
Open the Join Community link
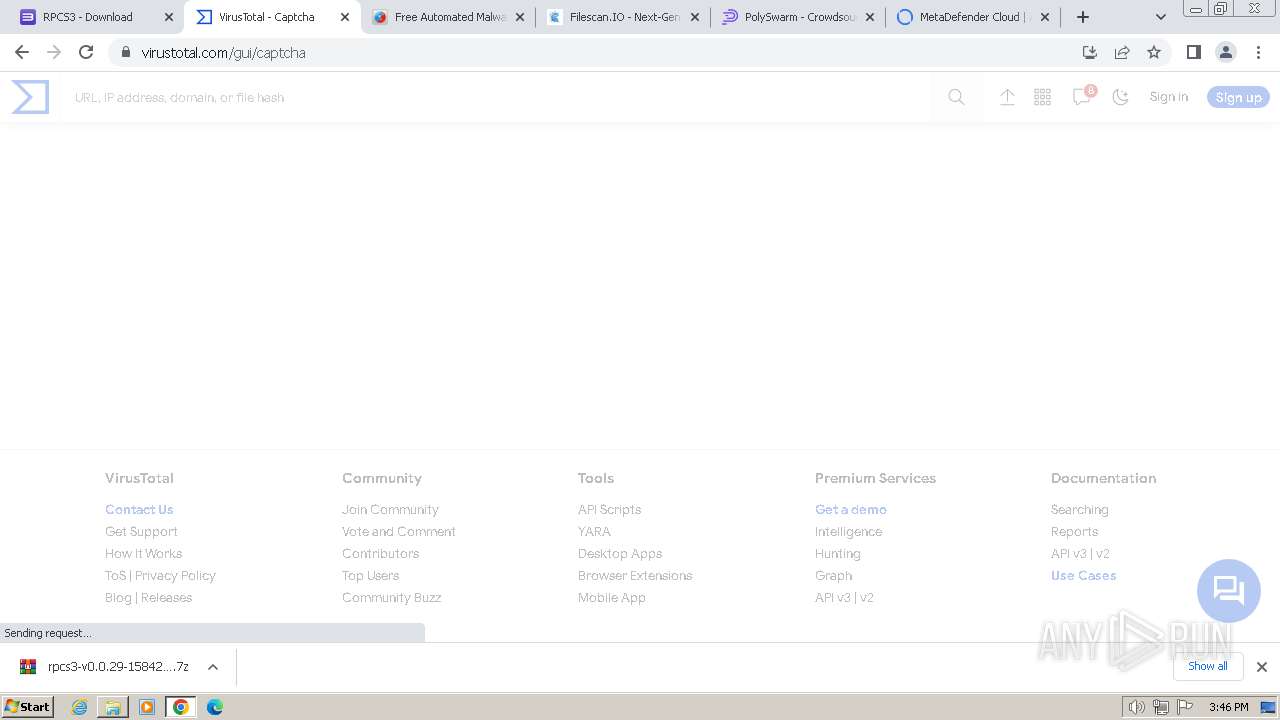[390, 510]
